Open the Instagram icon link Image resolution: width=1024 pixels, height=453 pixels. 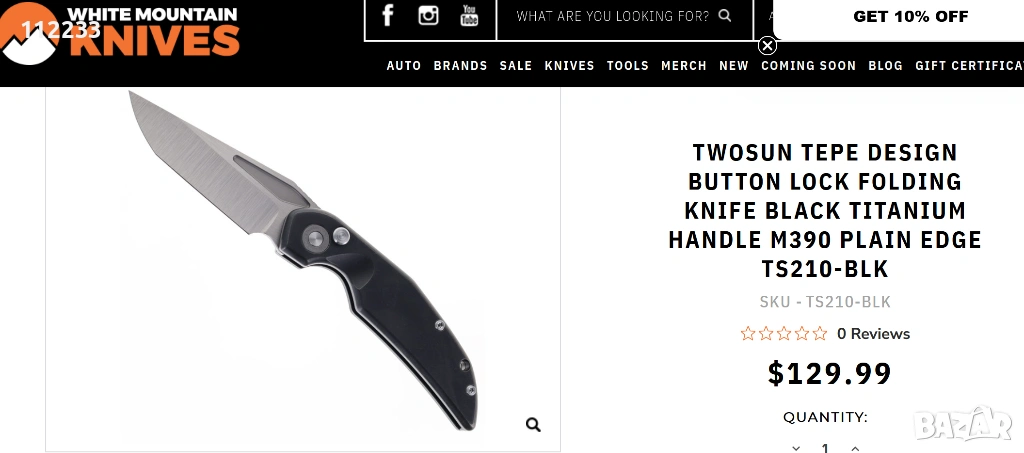point(428,15)
